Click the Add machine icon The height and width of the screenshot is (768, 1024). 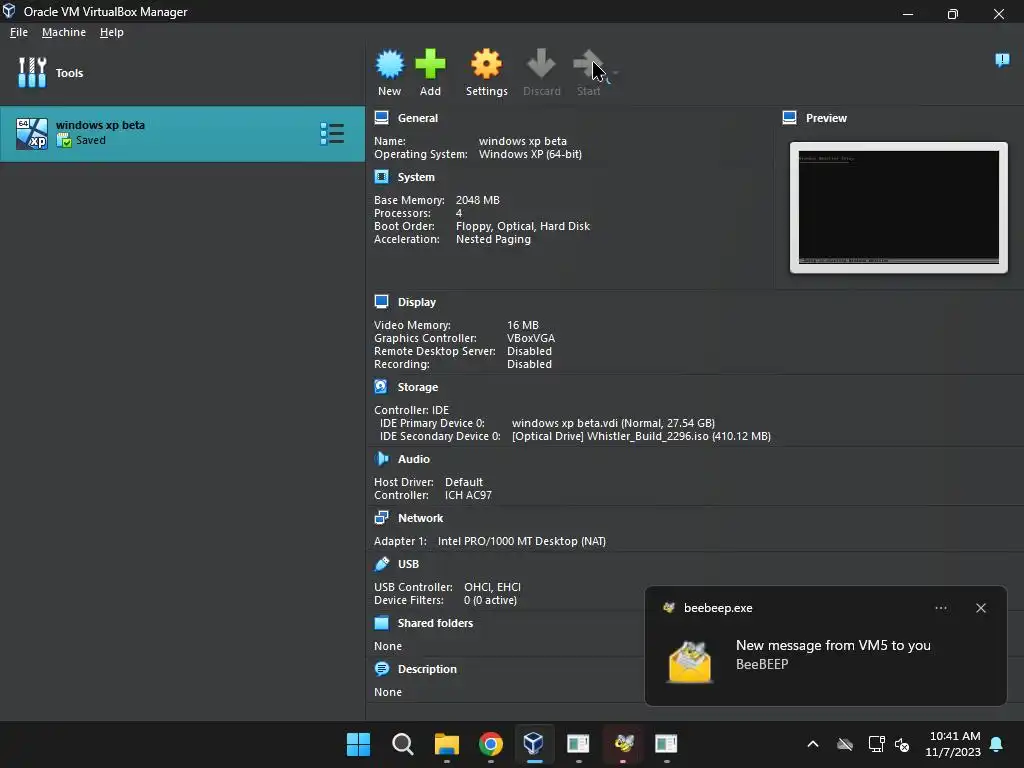coord(430,65)
